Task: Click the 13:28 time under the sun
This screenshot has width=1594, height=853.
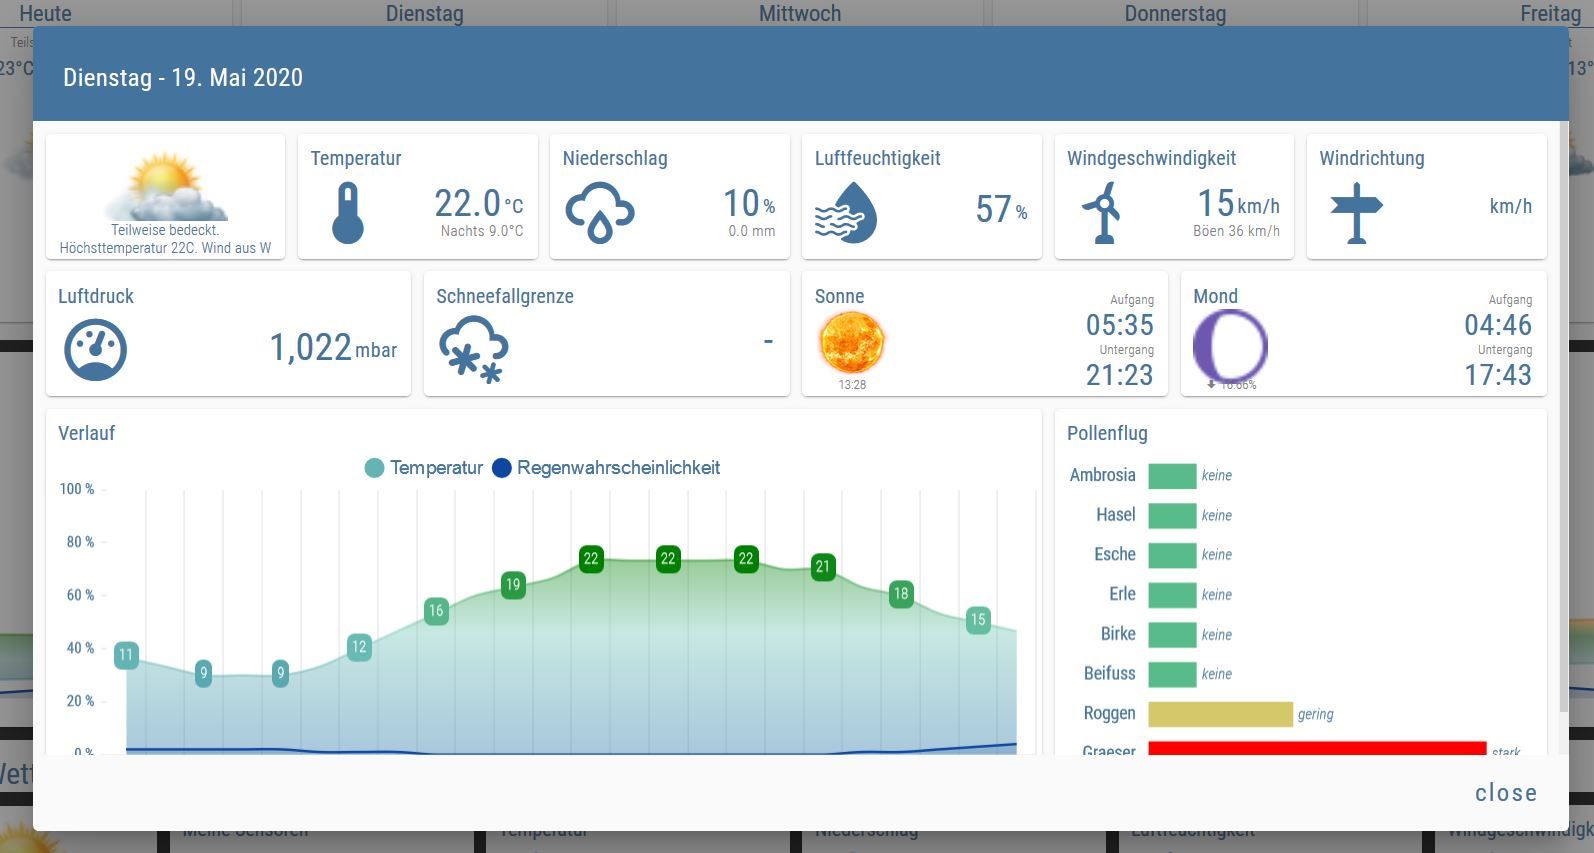Action: 852,385
